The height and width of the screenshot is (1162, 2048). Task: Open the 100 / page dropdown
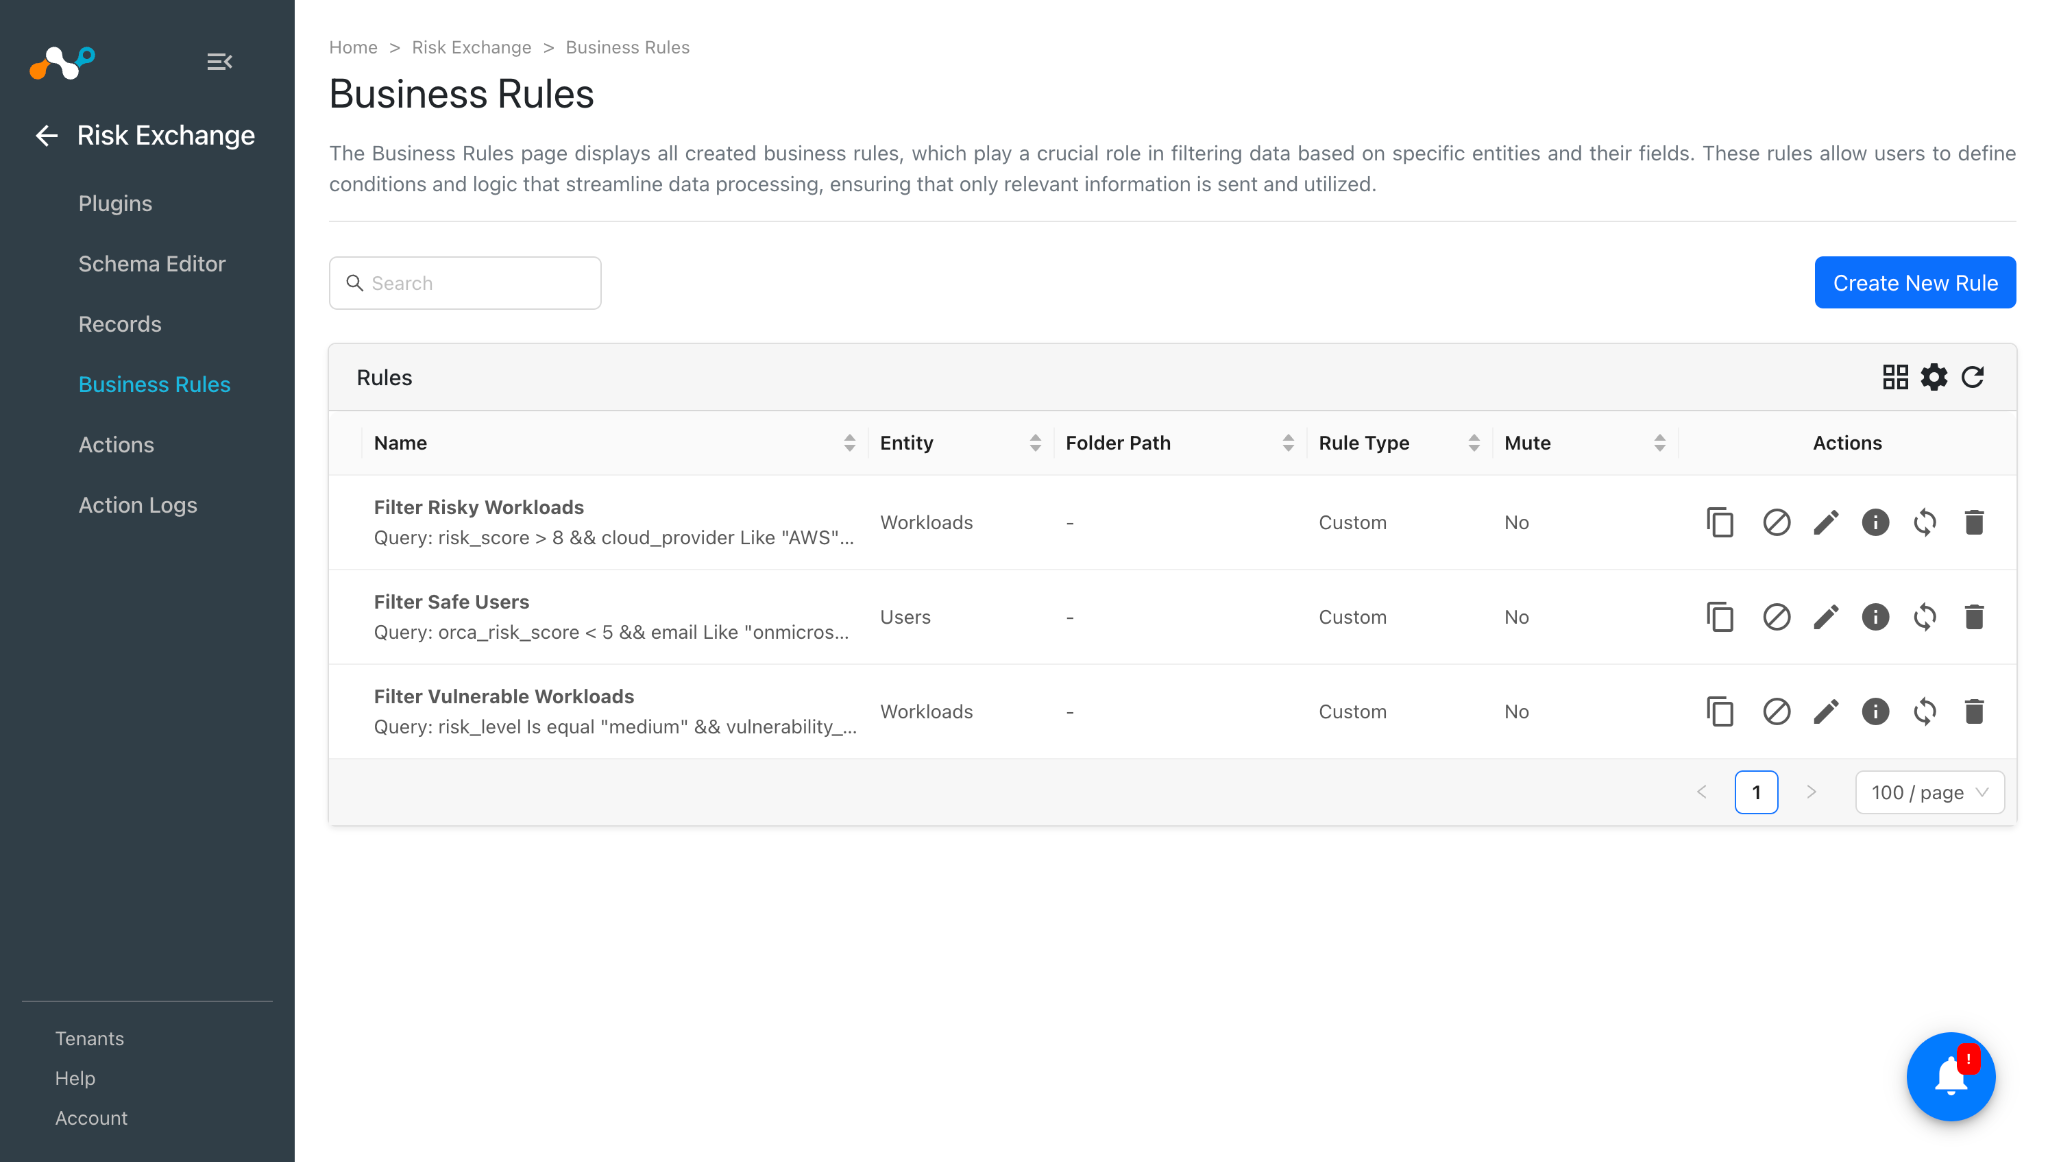coord(1929,792)
